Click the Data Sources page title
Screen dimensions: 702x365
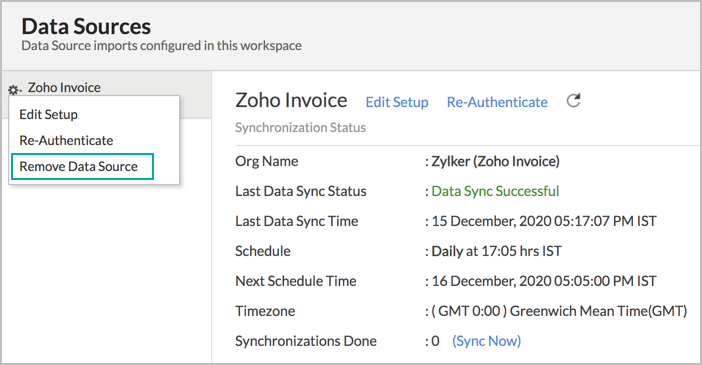tap(86, 26)
